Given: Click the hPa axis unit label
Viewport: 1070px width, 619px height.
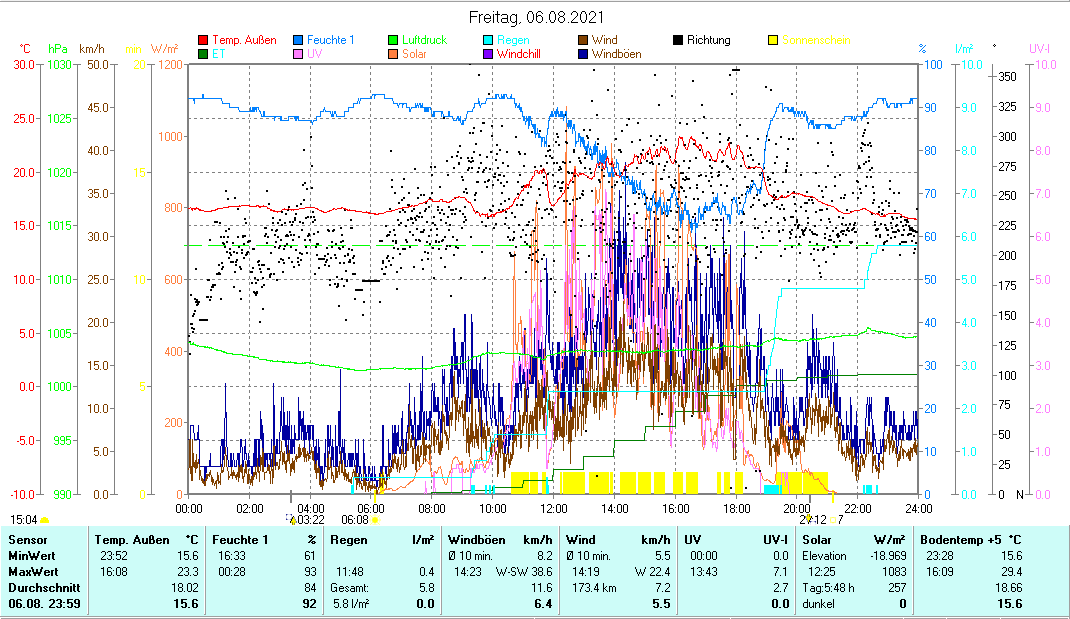Looking at the screenshot, I should click(59, 49).
